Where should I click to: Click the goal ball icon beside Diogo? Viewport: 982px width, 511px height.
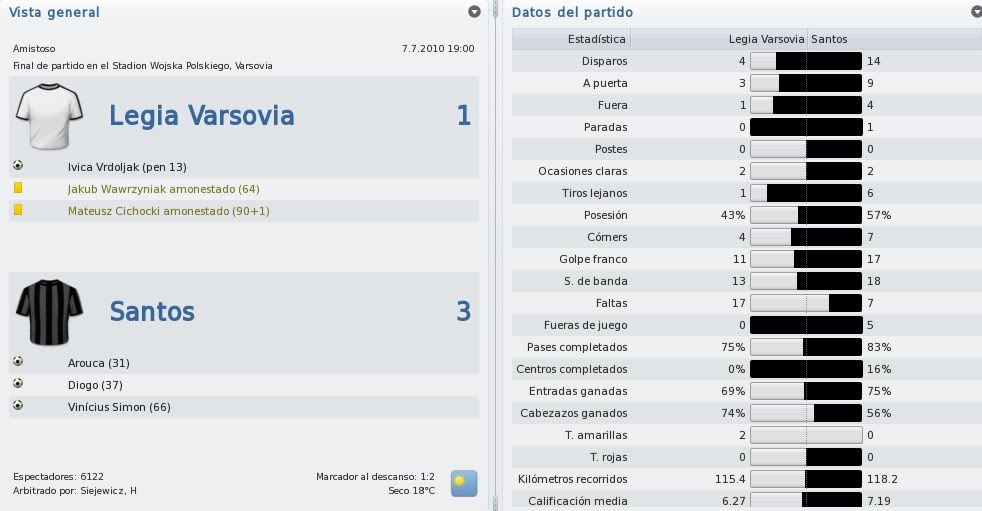click(x=18, y=383)
